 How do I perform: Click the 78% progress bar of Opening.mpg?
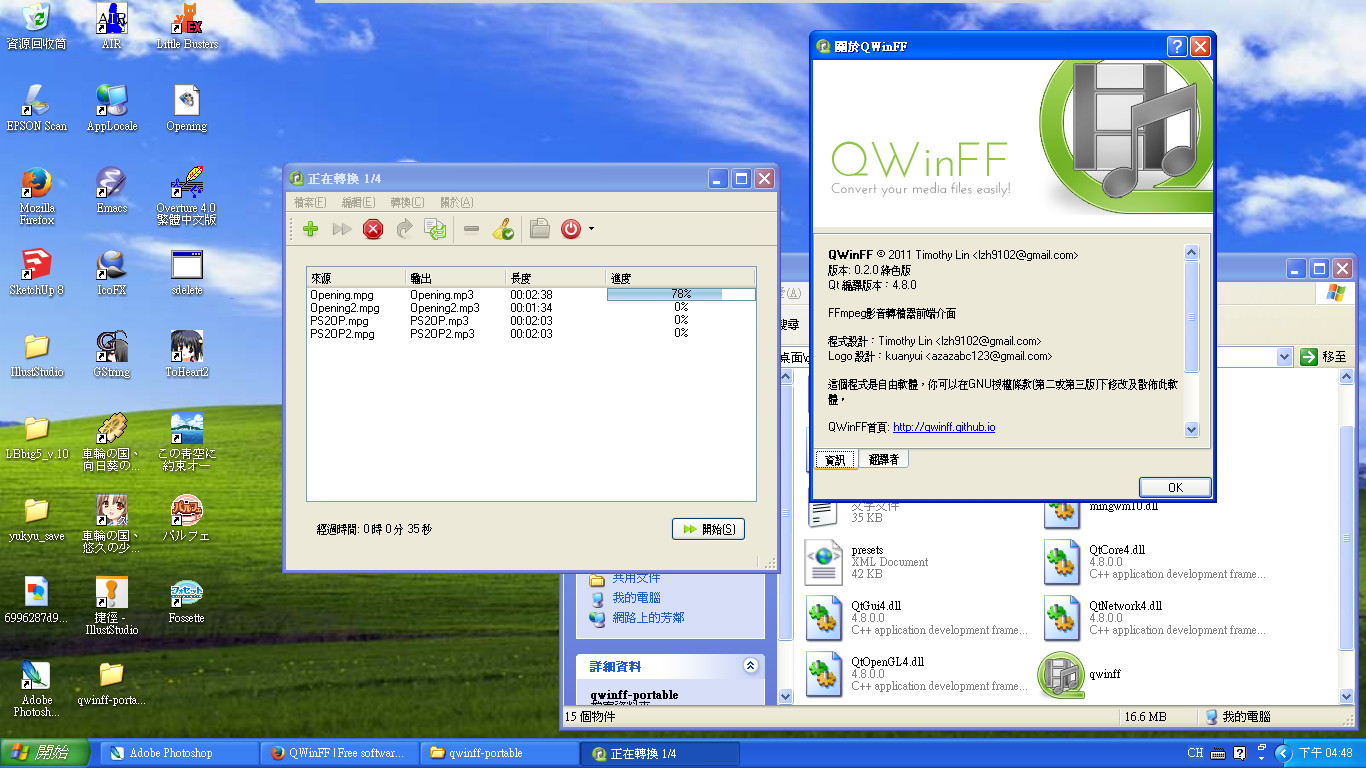681,294
